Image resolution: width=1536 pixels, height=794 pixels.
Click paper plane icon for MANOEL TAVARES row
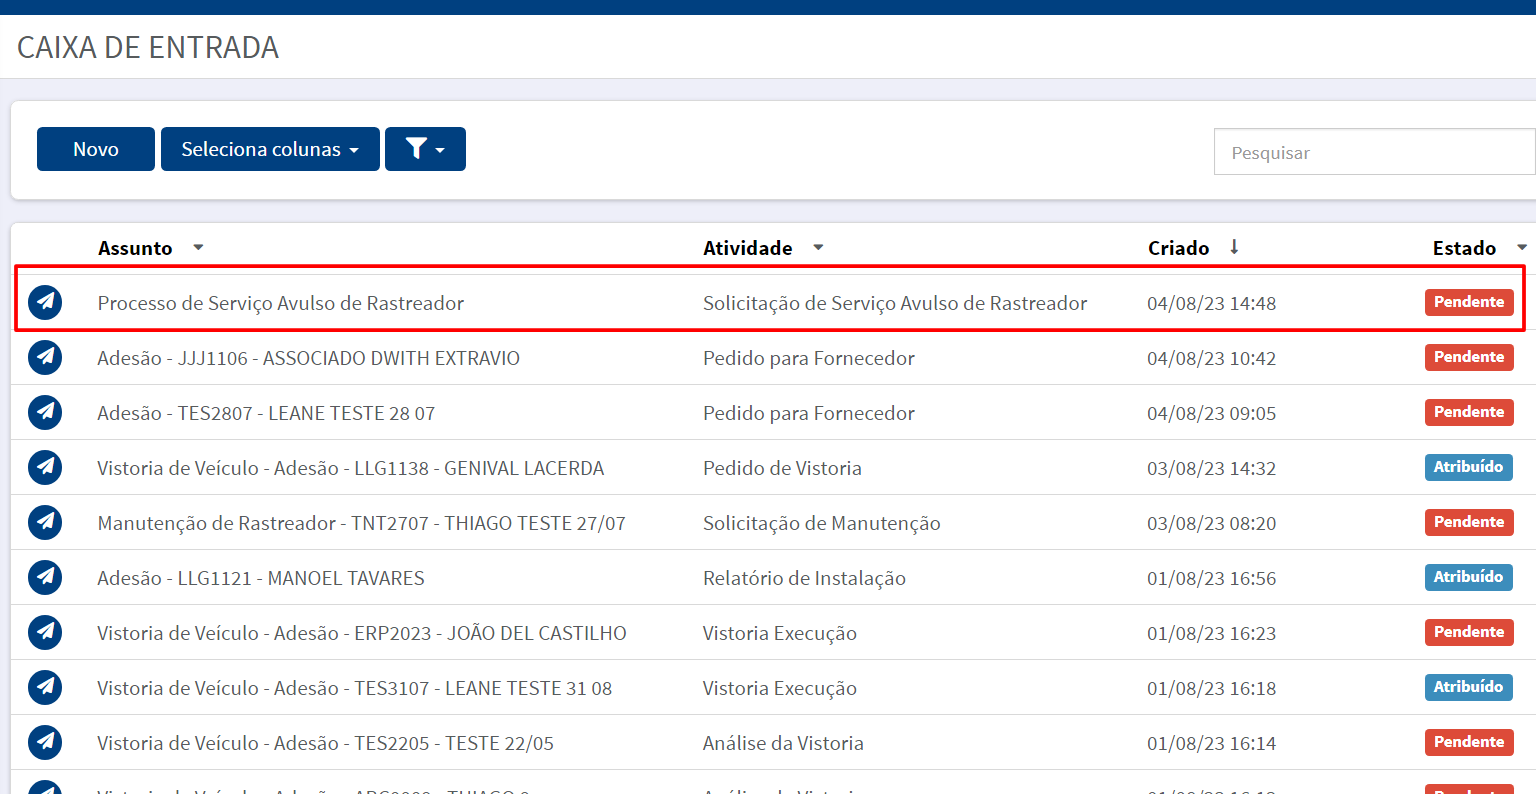point(45,577)
